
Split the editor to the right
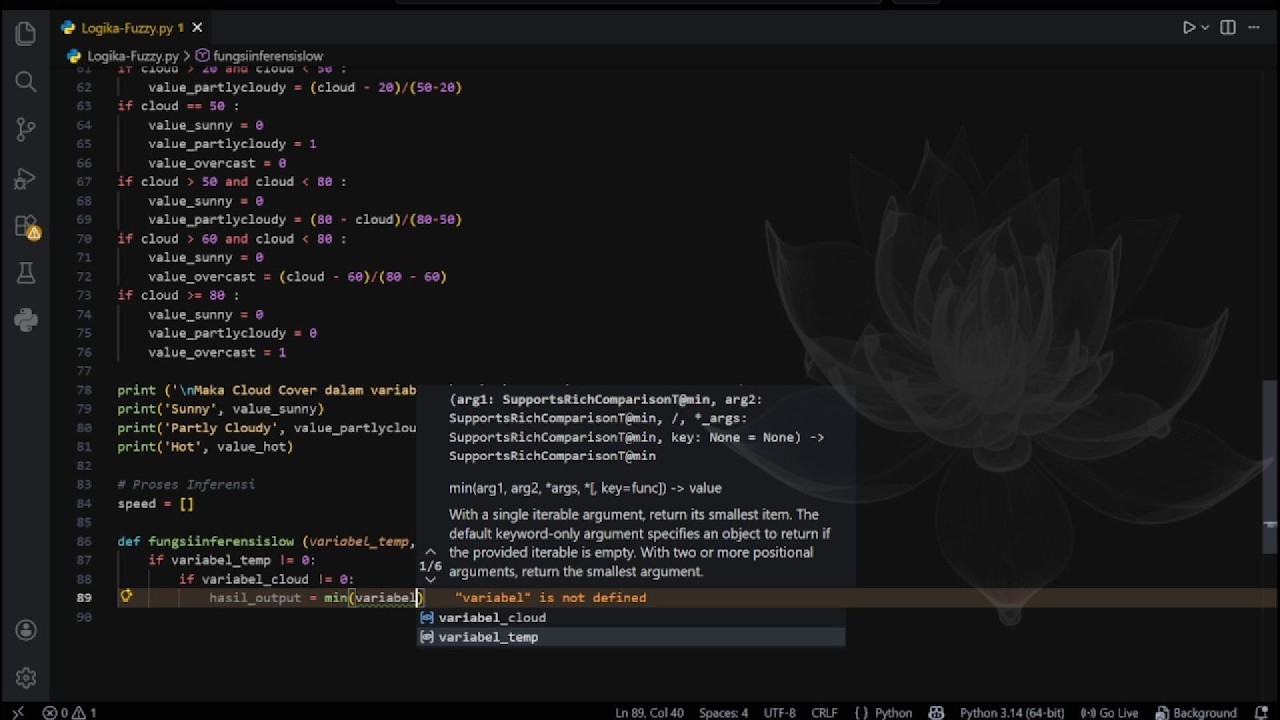tap(1228, 28)
